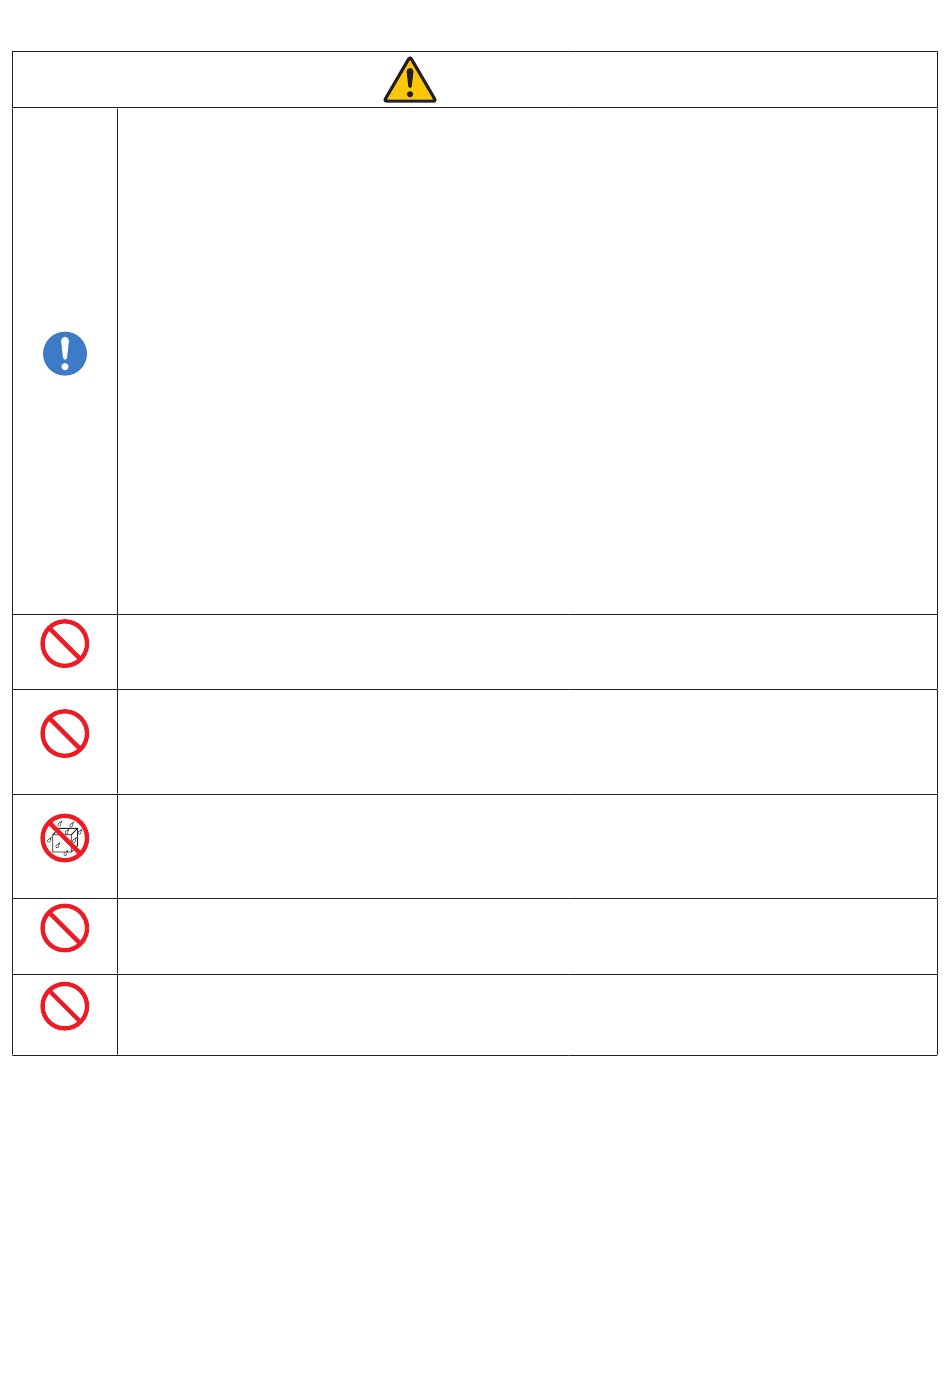The image size is (950, 1397).
Task: Select the blue mandatory-action exclamation icon
Action: coord(65,354)
